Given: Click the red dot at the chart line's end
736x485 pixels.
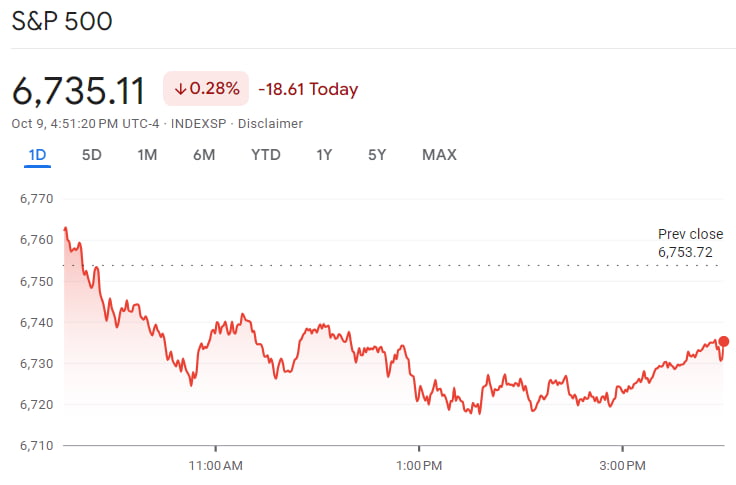Looking at the screenshot, I should [x=724, y=341].
